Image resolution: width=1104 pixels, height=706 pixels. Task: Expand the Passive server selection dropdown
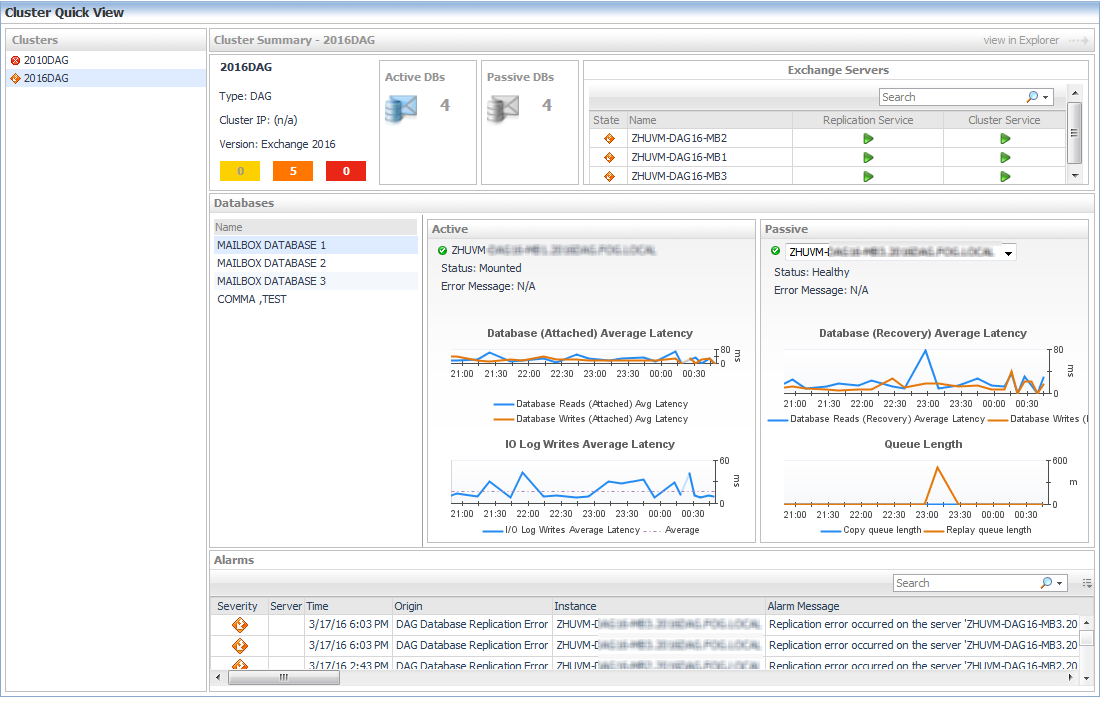pos(1008,253)
